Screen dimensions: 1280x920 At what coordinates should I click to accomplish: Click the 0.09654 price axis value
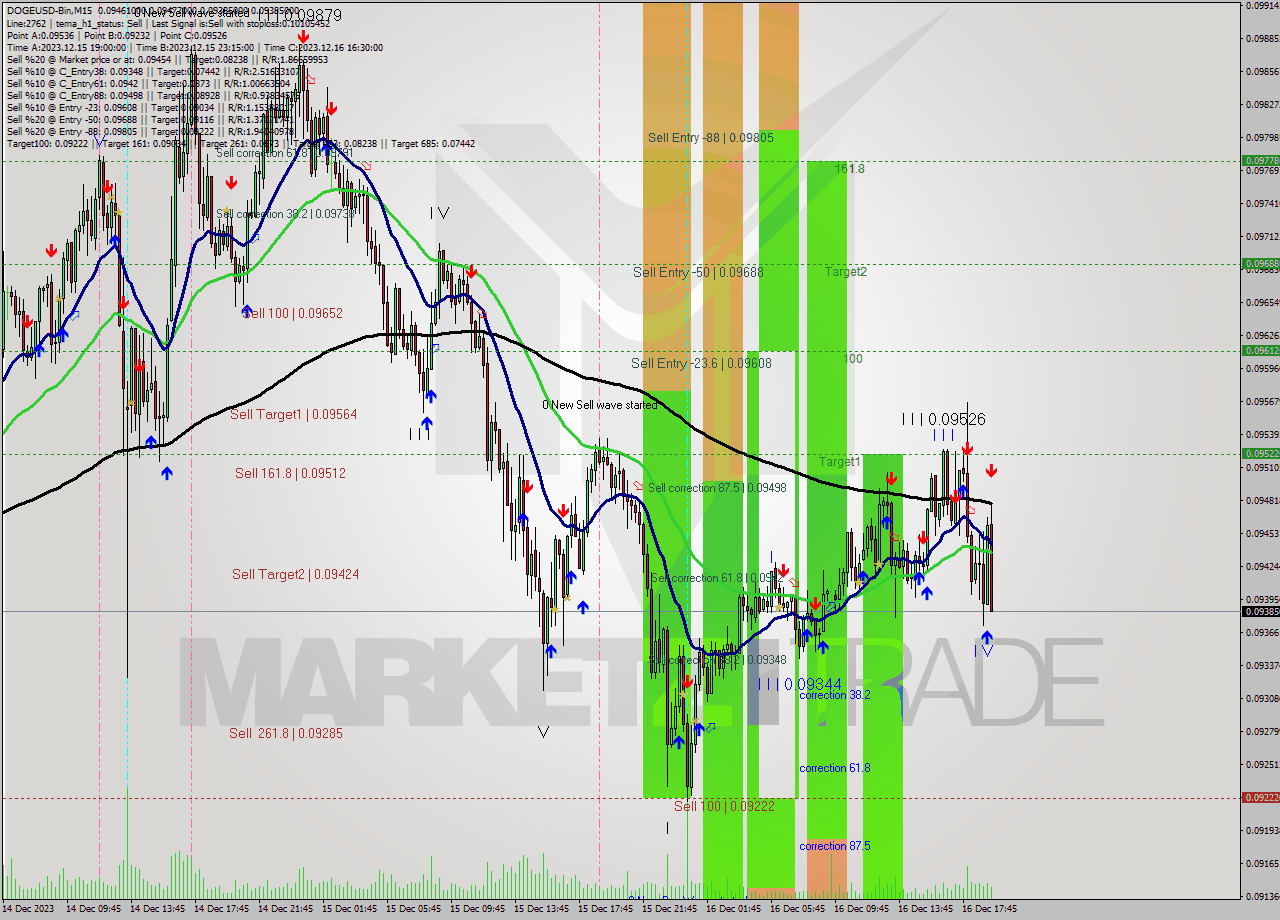click(1264, 302)
